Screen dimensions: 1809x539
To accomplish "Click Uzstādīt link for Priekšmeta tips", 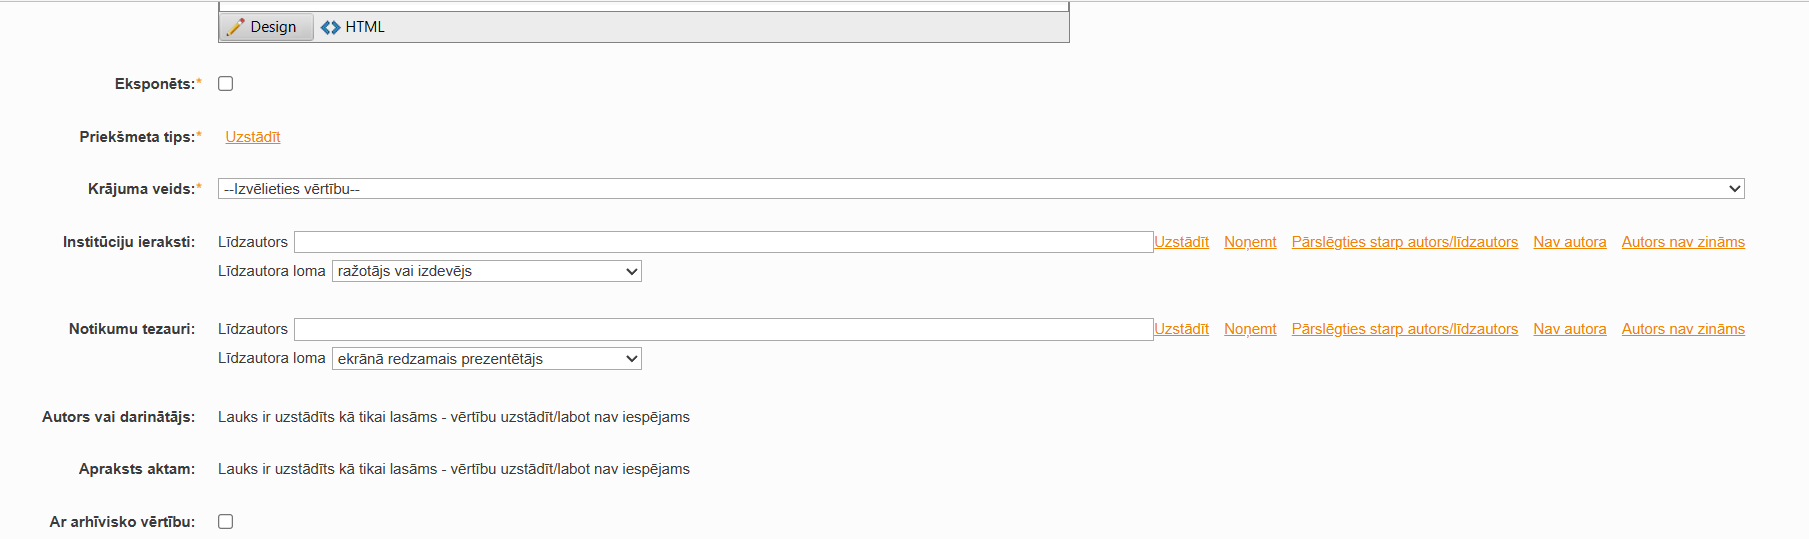I will point(252,137).
